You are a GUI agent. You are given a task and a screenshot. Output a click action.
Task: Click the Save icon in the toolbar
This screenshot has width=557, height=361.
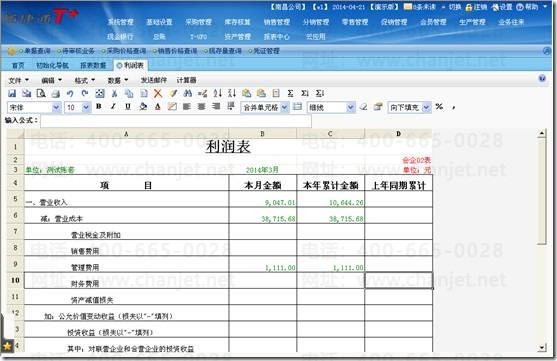[x=12, y=93]
